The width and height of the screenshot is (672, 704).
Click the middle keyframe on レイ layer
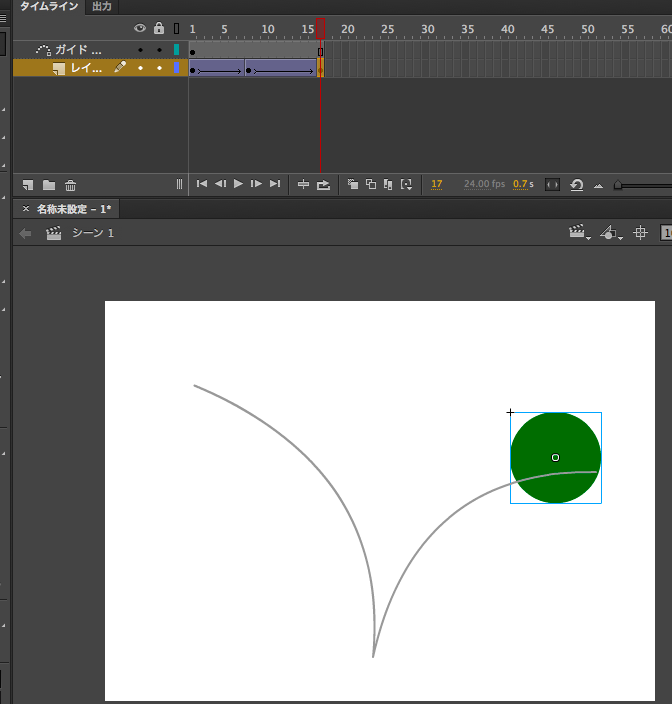pyautogui.click(x=249, y=70)
